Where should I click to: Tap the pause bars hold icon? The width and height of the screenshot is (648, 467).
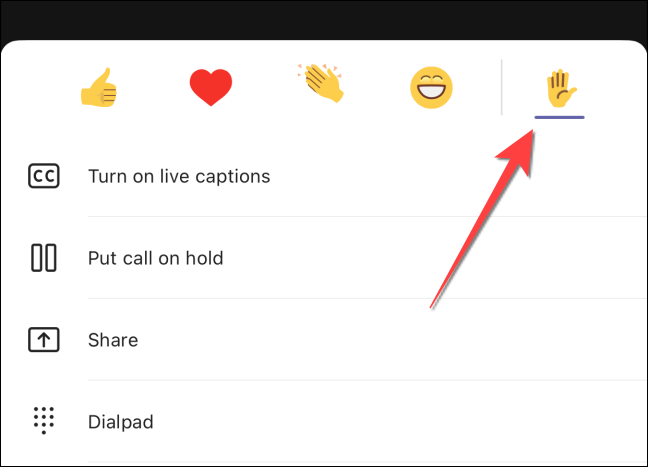(44, 258)
